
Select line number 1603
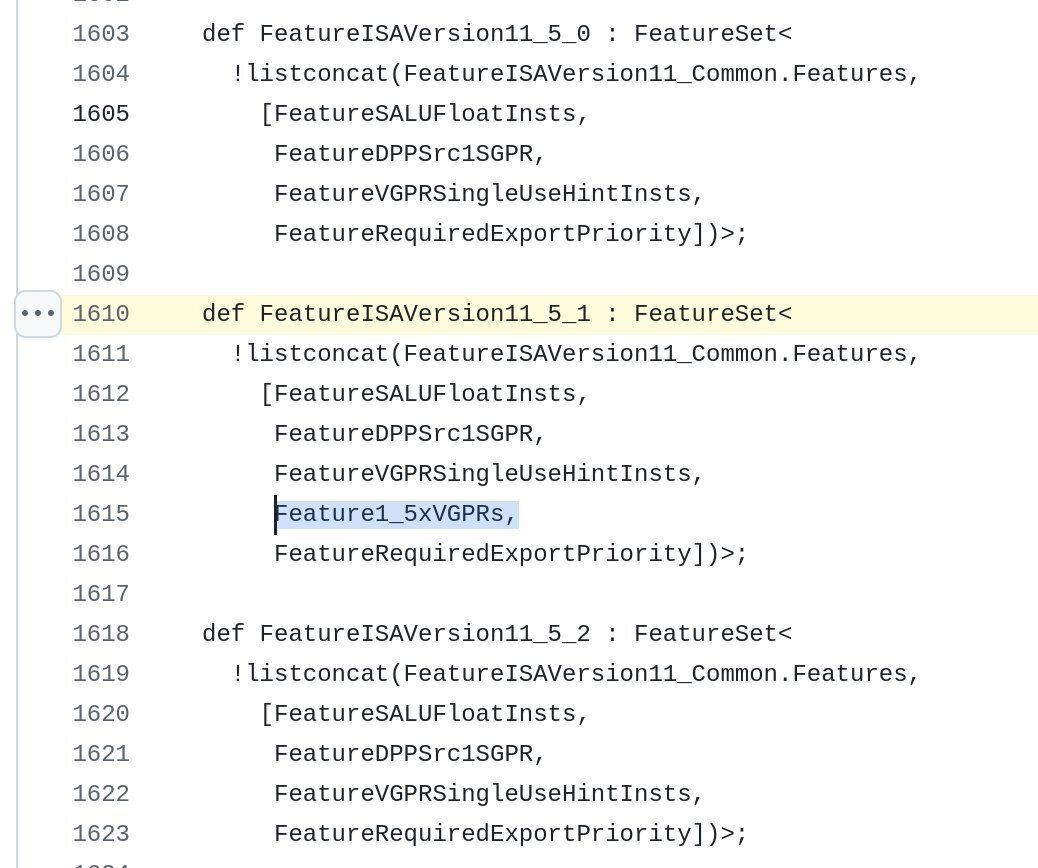(101, 34)
